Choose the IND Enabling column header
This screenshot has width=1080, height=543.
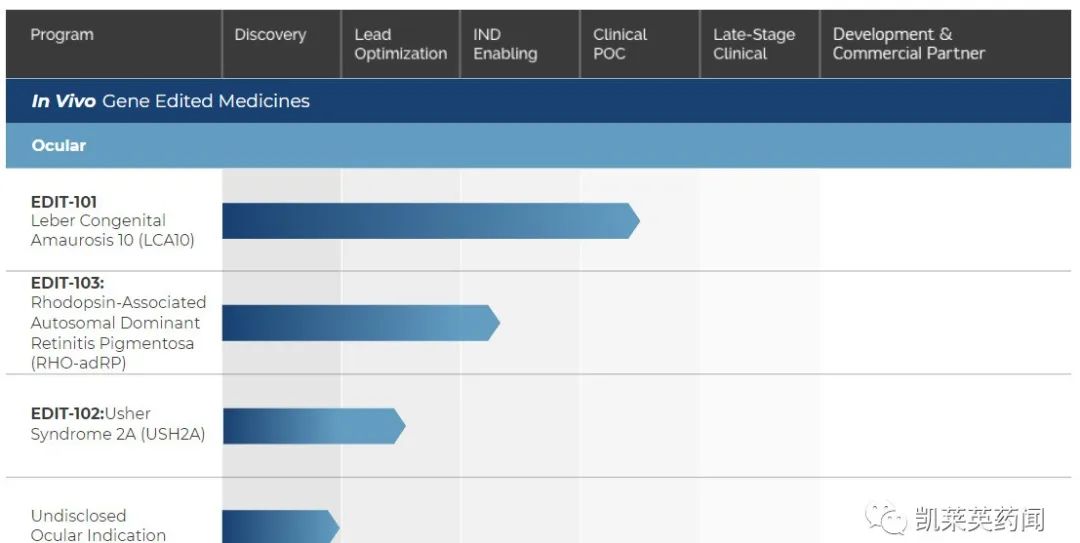point(505,44)
